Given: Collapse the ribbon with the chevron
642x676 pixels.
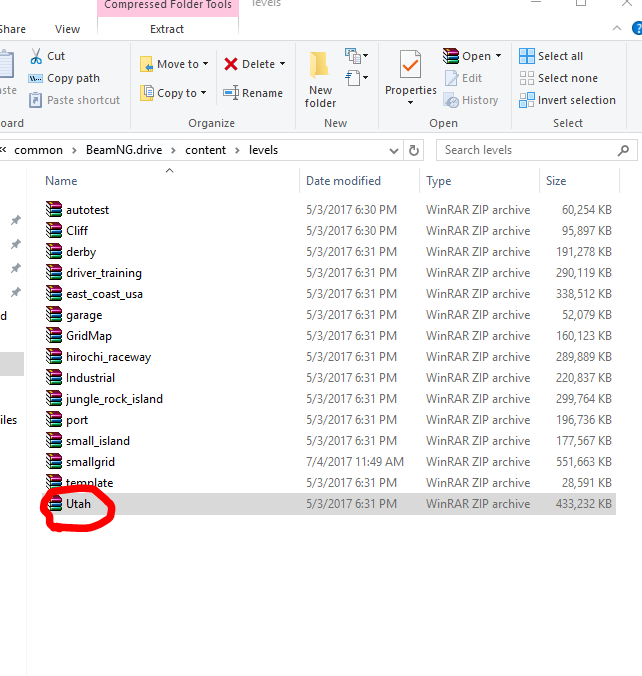Looking at the screenshot, I should tap(617, 28).
